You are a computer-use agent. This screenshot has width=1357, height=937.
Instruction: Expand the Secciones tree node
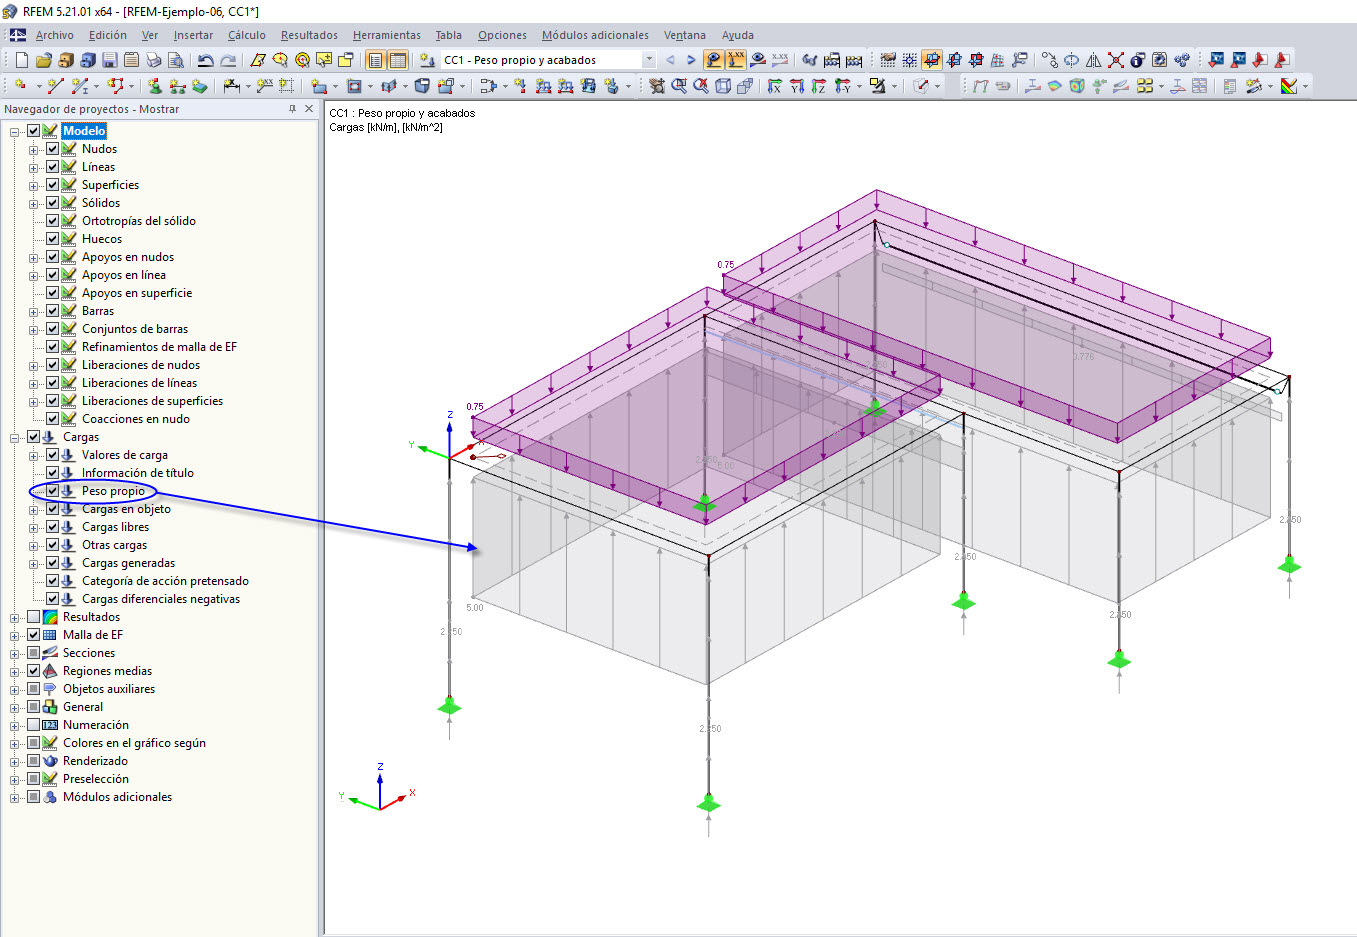pos(15,654)
